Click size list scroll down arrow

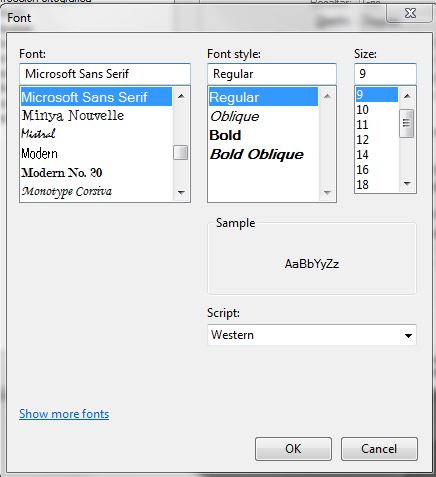point(407,183)
